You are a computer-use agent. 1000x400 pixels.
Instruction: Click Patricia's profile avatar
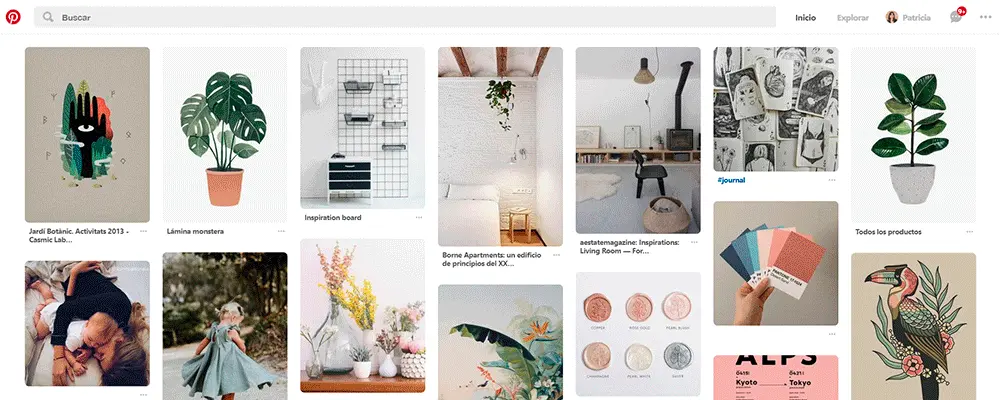coord(892,17)
